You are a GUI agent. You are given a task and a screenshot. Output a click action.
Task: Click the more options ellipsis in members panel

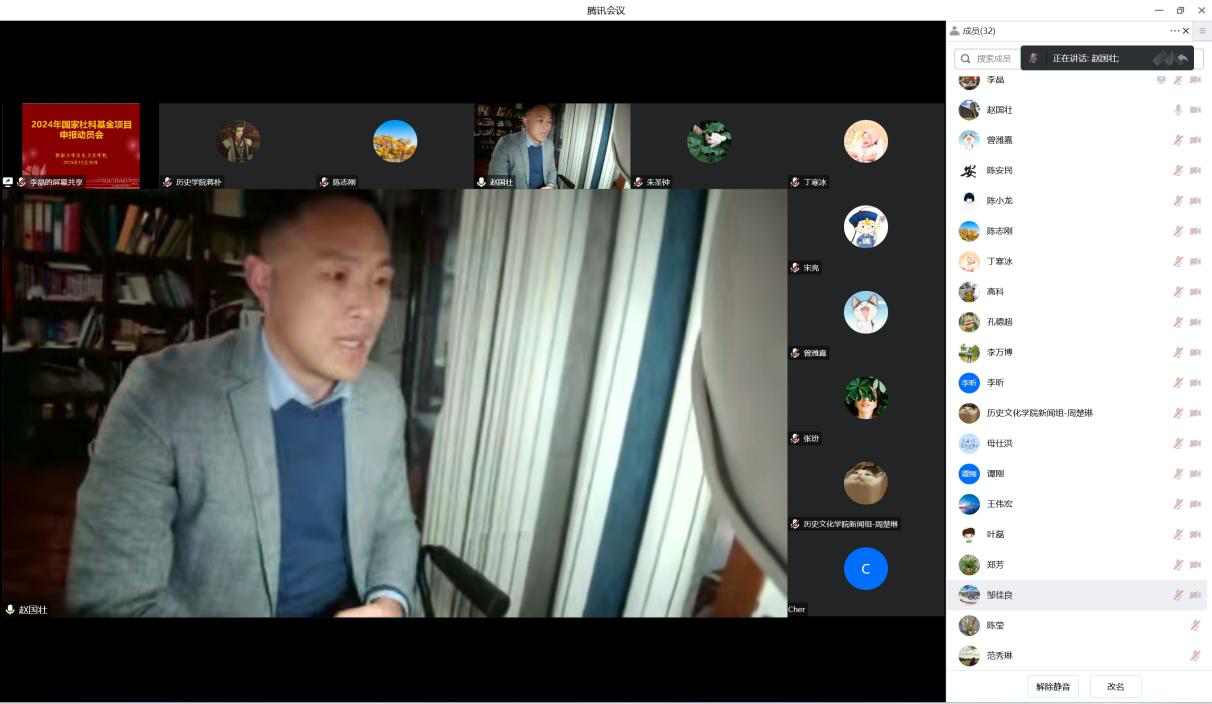tap(1174, 31)
